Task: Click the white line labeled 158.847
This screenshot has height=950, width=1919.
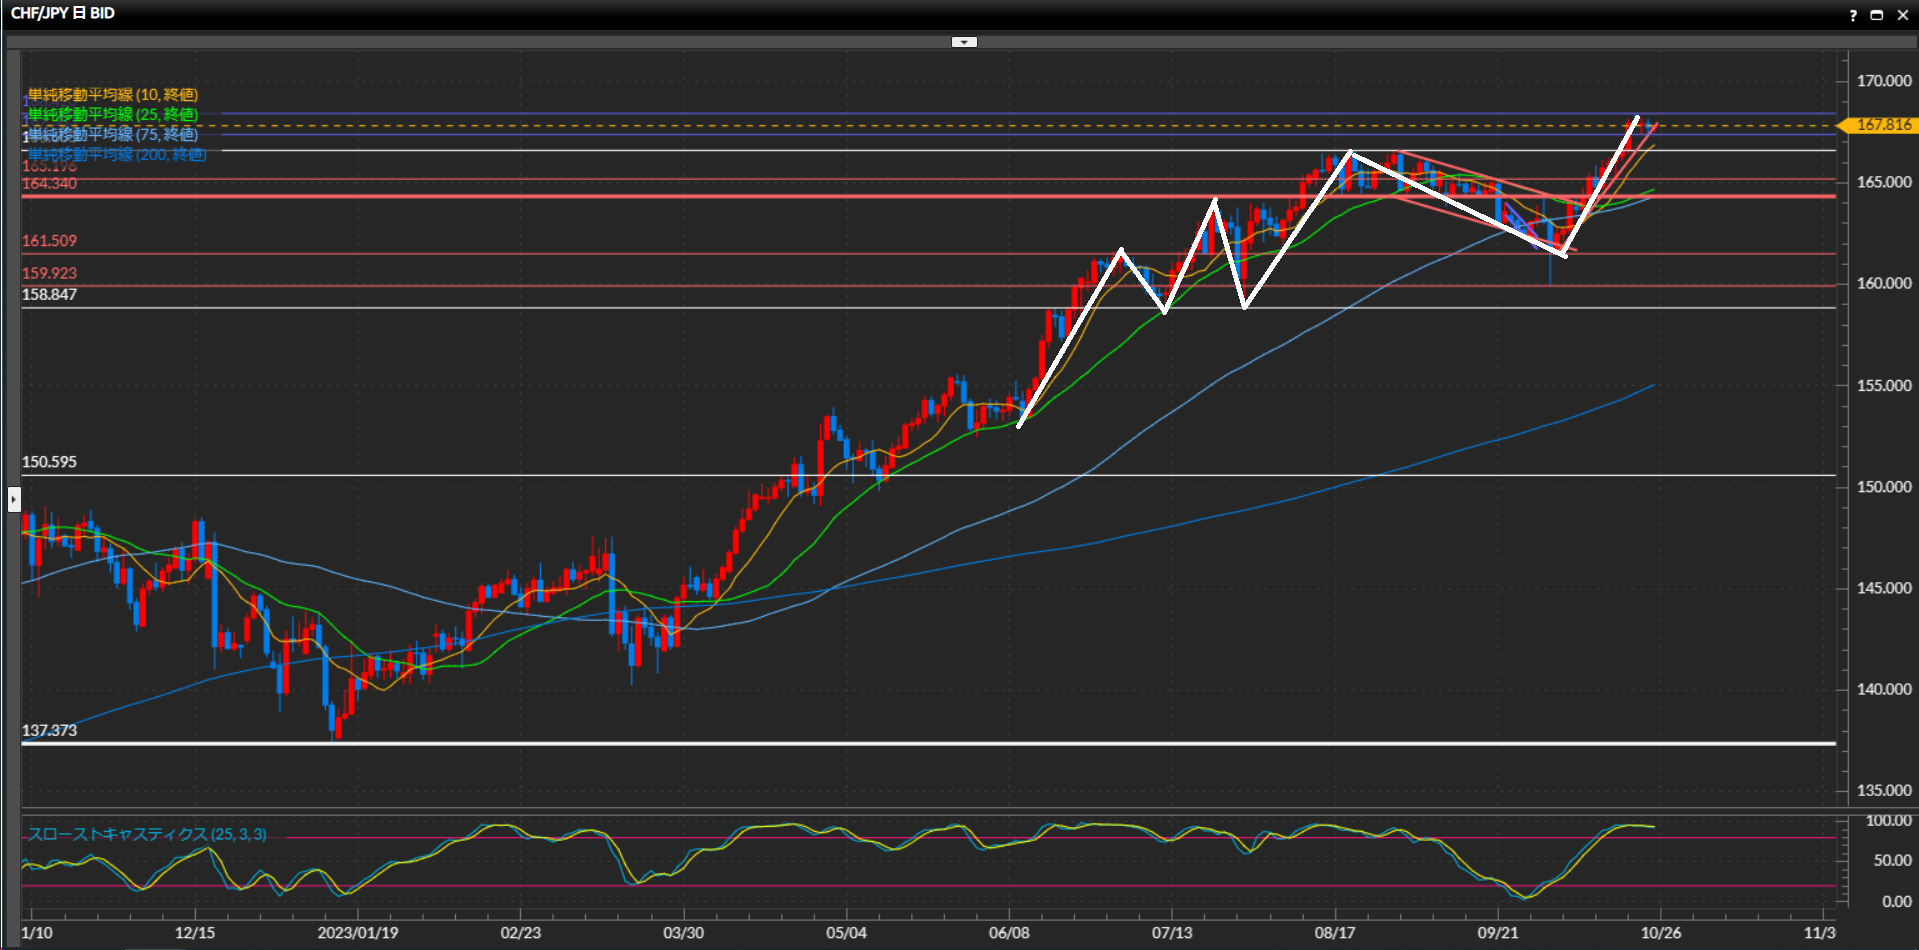Action: point(900,308)
